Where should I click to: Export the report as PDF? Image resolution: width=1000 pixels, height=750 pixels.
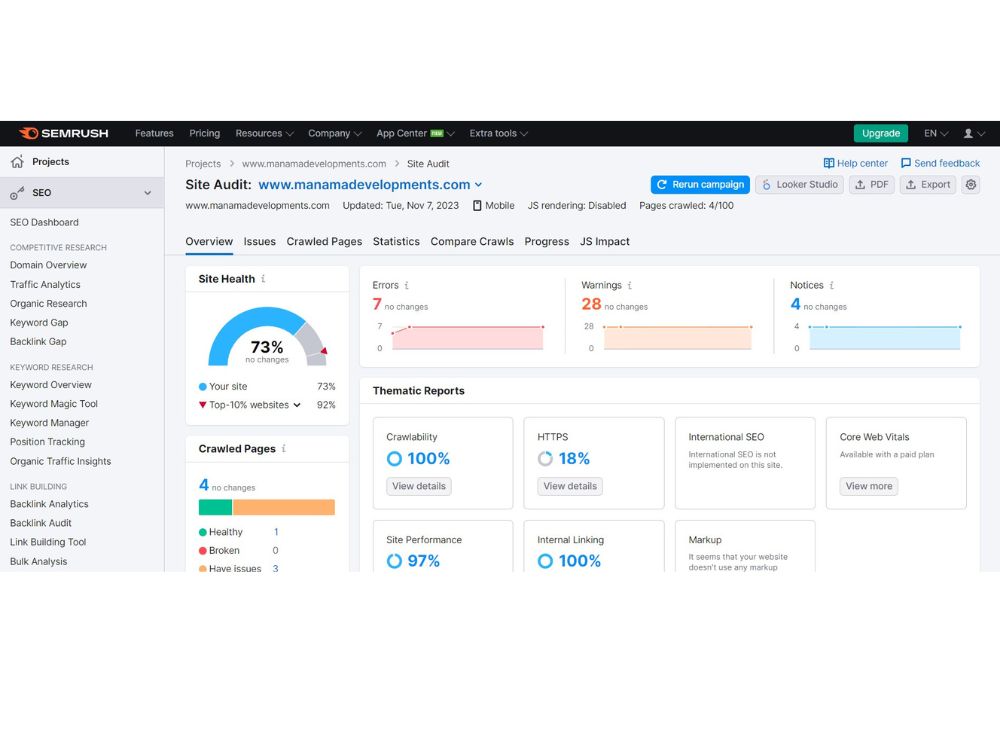click(872, 184)
